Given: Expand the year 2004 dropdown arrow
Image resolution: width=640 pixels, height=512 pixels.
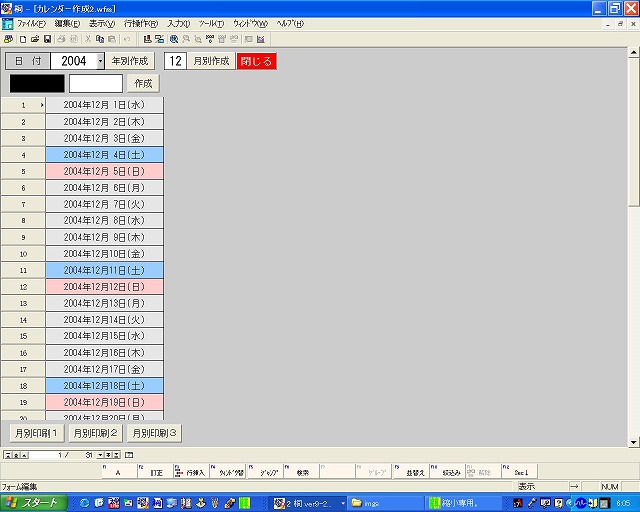Looking at the screenshot, I should [x=100, y=61].
